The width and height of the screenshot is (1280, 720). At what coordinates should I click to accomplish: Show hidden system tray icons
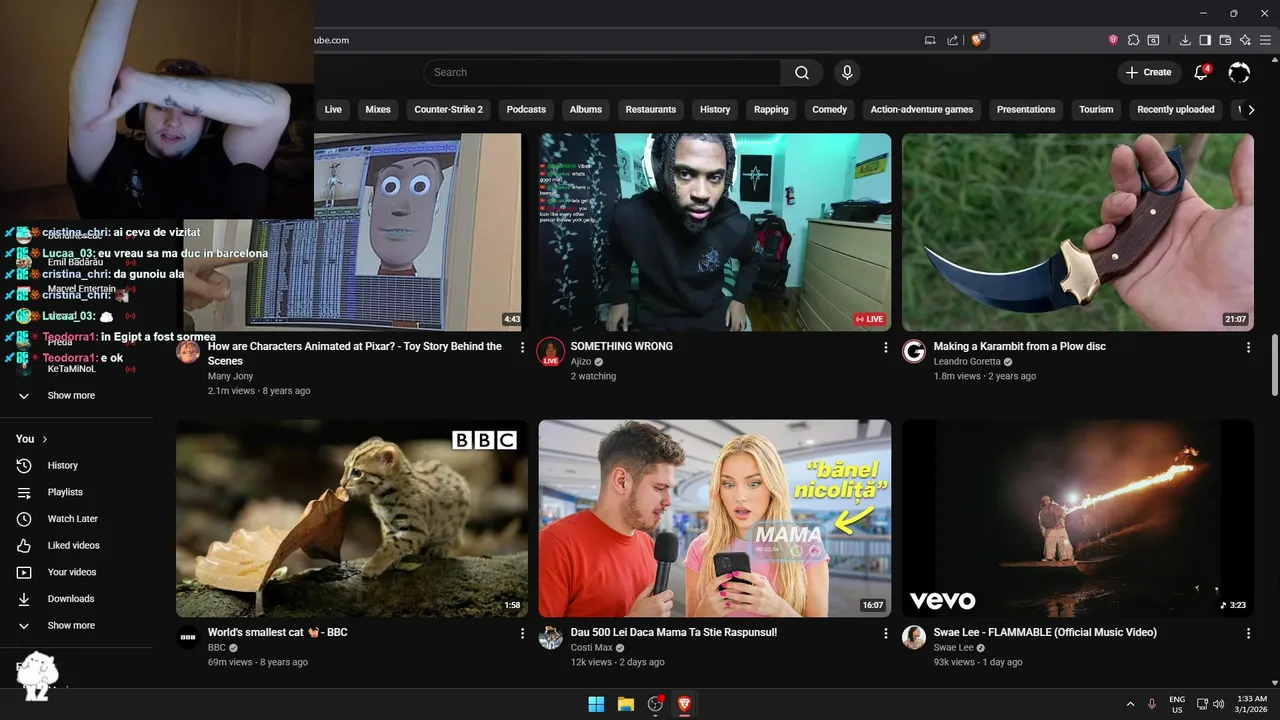pyautogui.click(x=1131, y=704)
